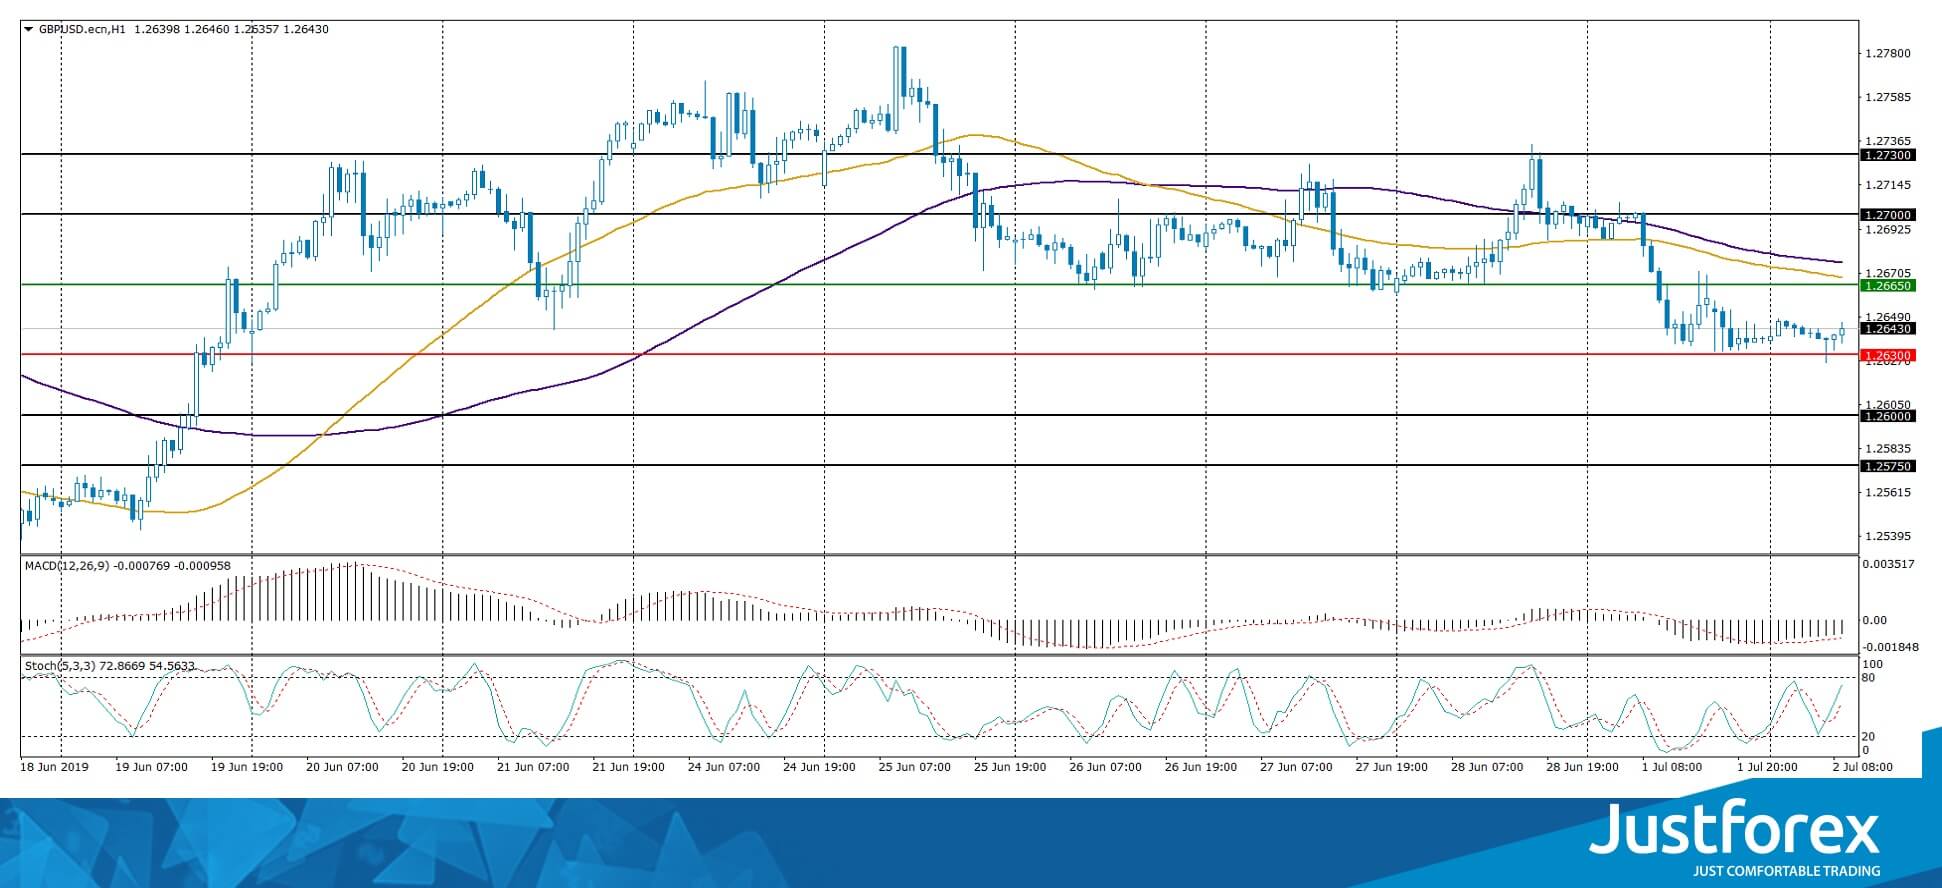The height and width of the screenshot is (888, 1942).
Task: Click the 20 Jun 07:00 time label
Action: (342, 767)
